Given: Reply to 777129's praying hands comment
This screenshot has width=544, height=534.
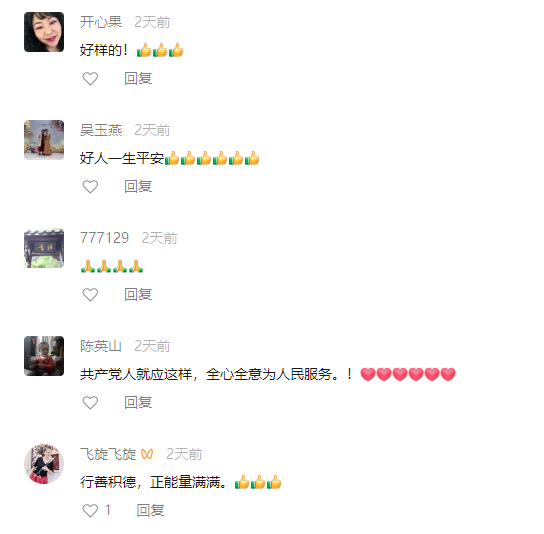Looking at the screenshot, I should pos(138,294).
